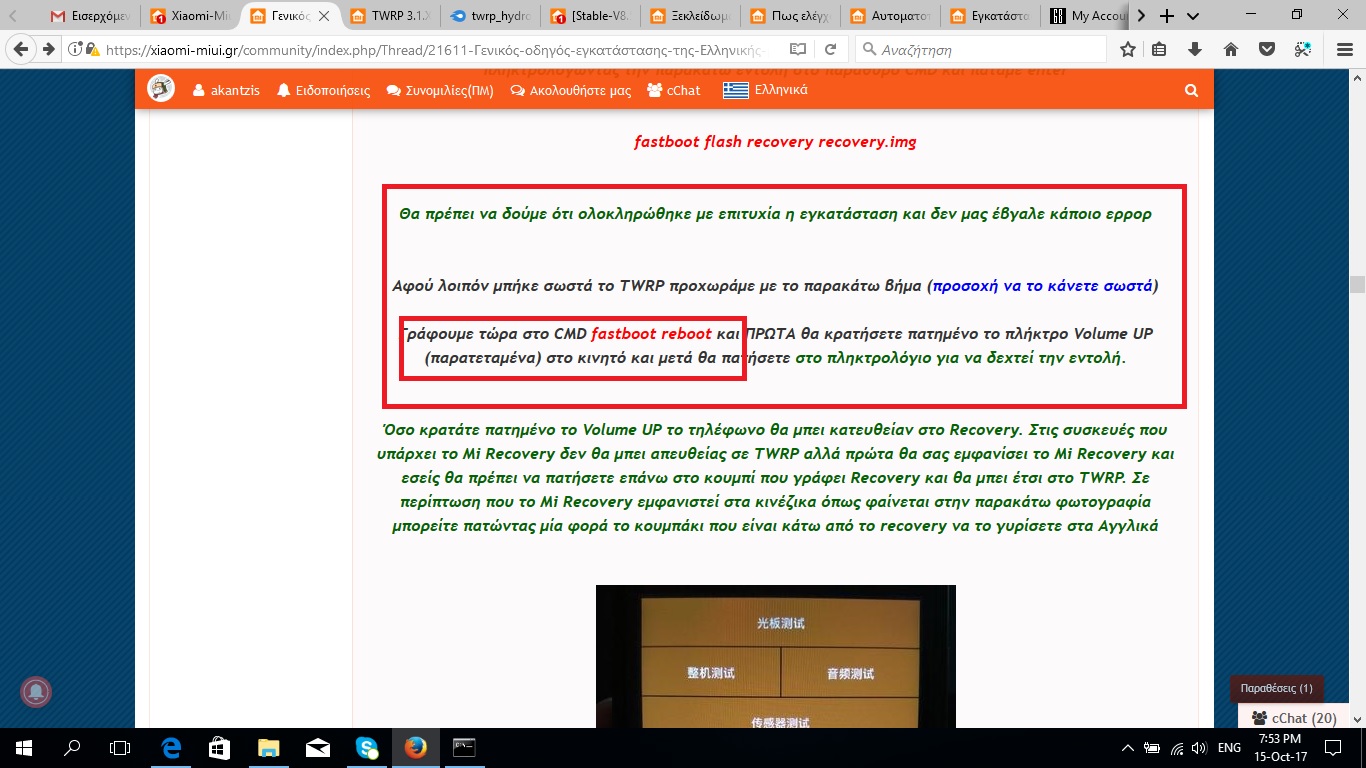Screen dimensions: 1366x768
Task: Switch to the Πως ελέγχ tab
Action: pos(791,16)
